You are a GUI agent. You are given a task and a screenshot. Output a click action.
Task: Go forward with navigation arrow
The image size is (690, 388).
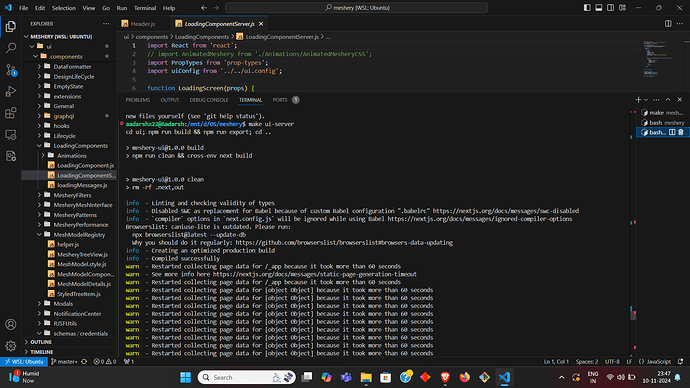tap(216, 7)
